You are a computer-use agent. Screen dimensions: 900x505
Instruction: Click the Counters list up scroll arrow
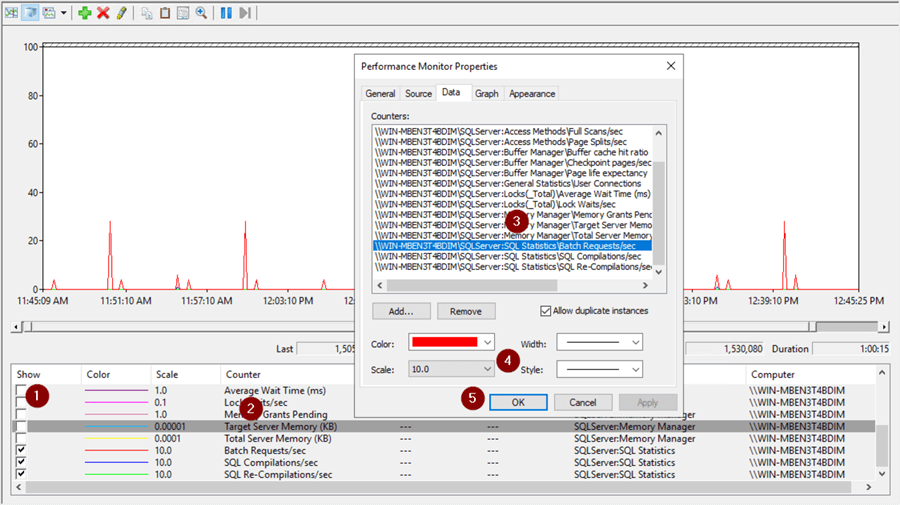[659, 133]
